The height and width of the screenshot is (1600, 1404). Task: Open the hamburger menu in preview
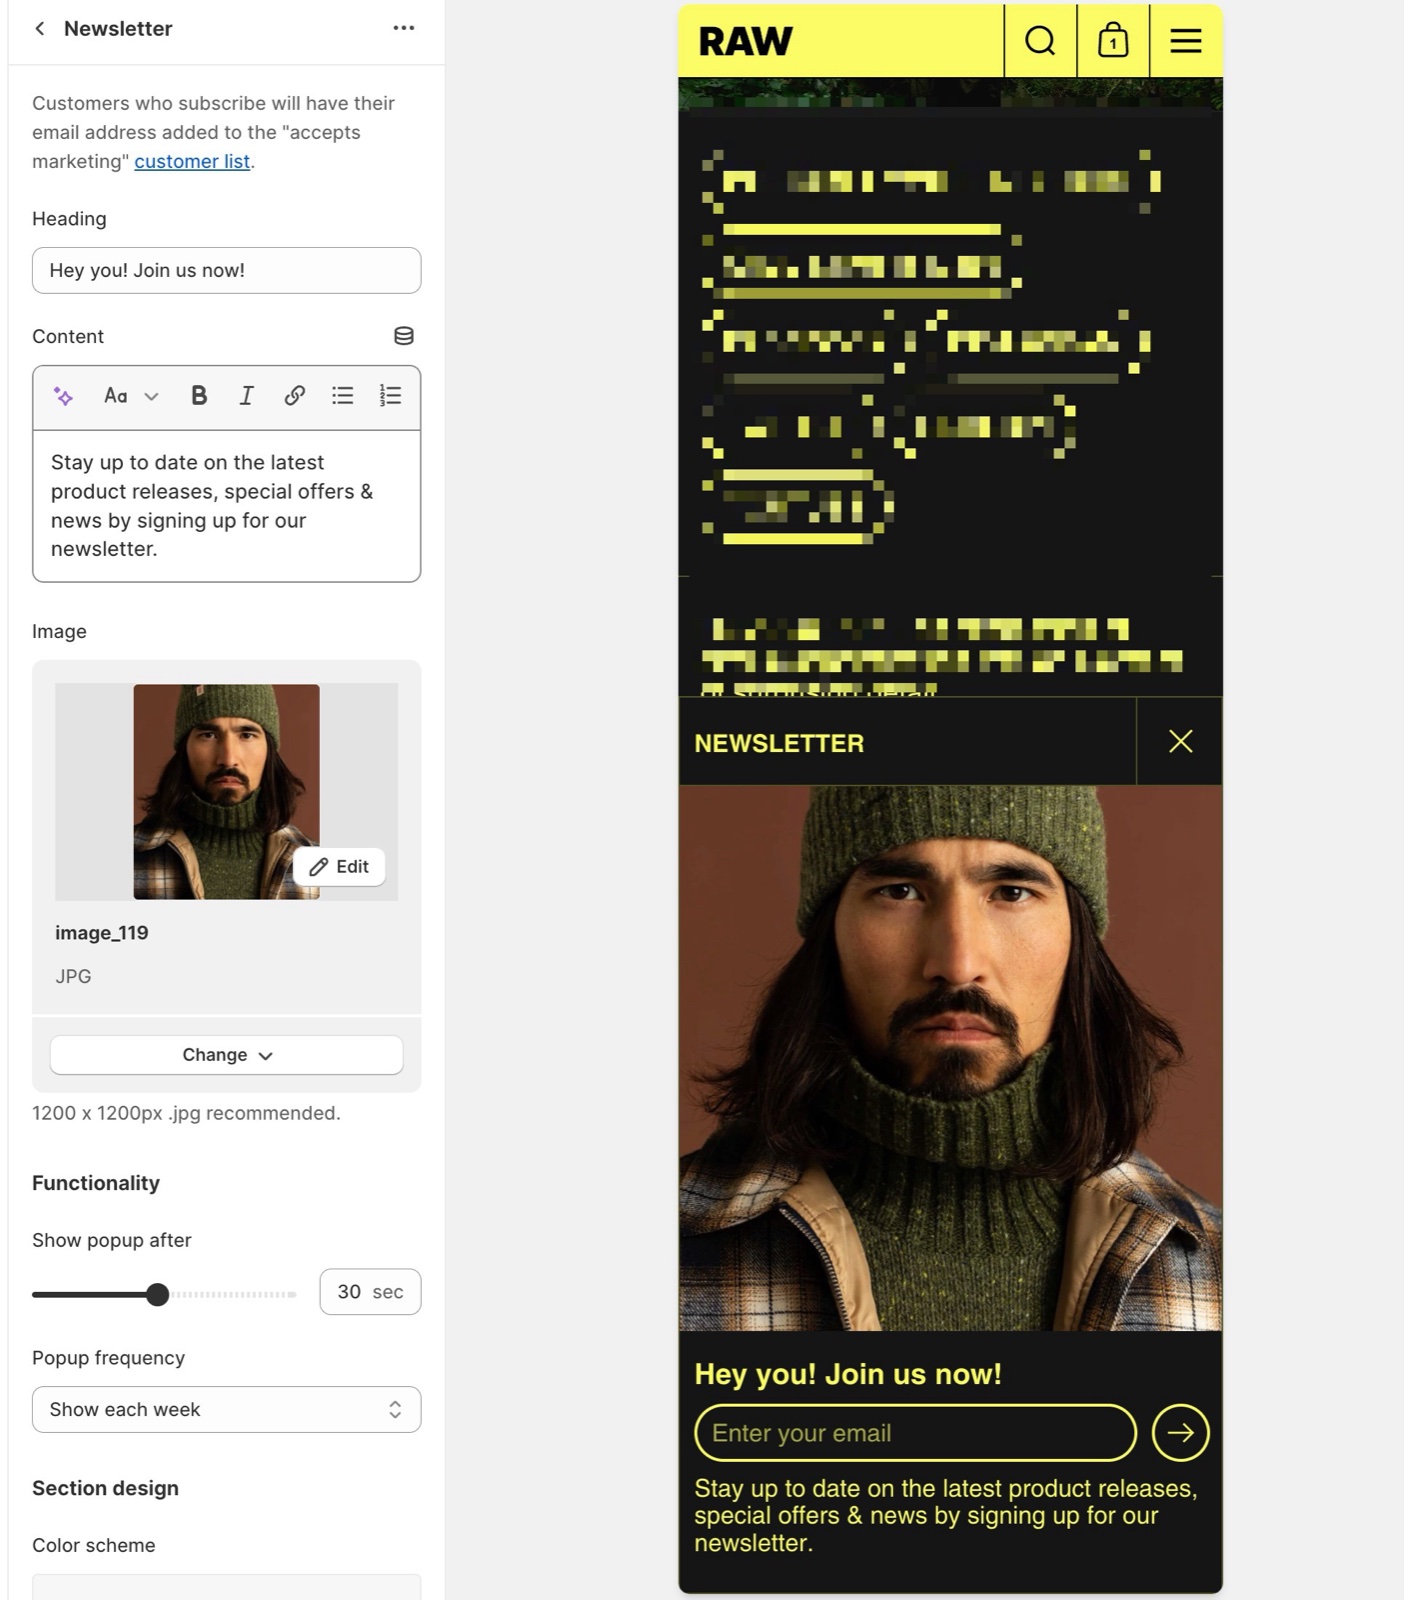[x=1186, y=41]
